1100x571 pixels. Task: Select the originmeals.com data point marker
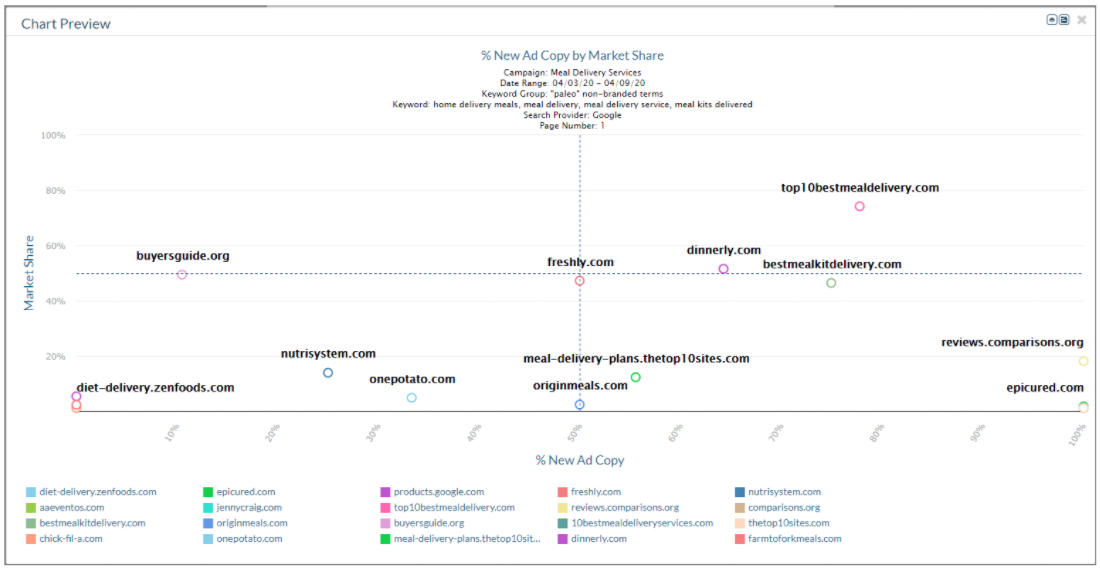click(x=579, y=405)
